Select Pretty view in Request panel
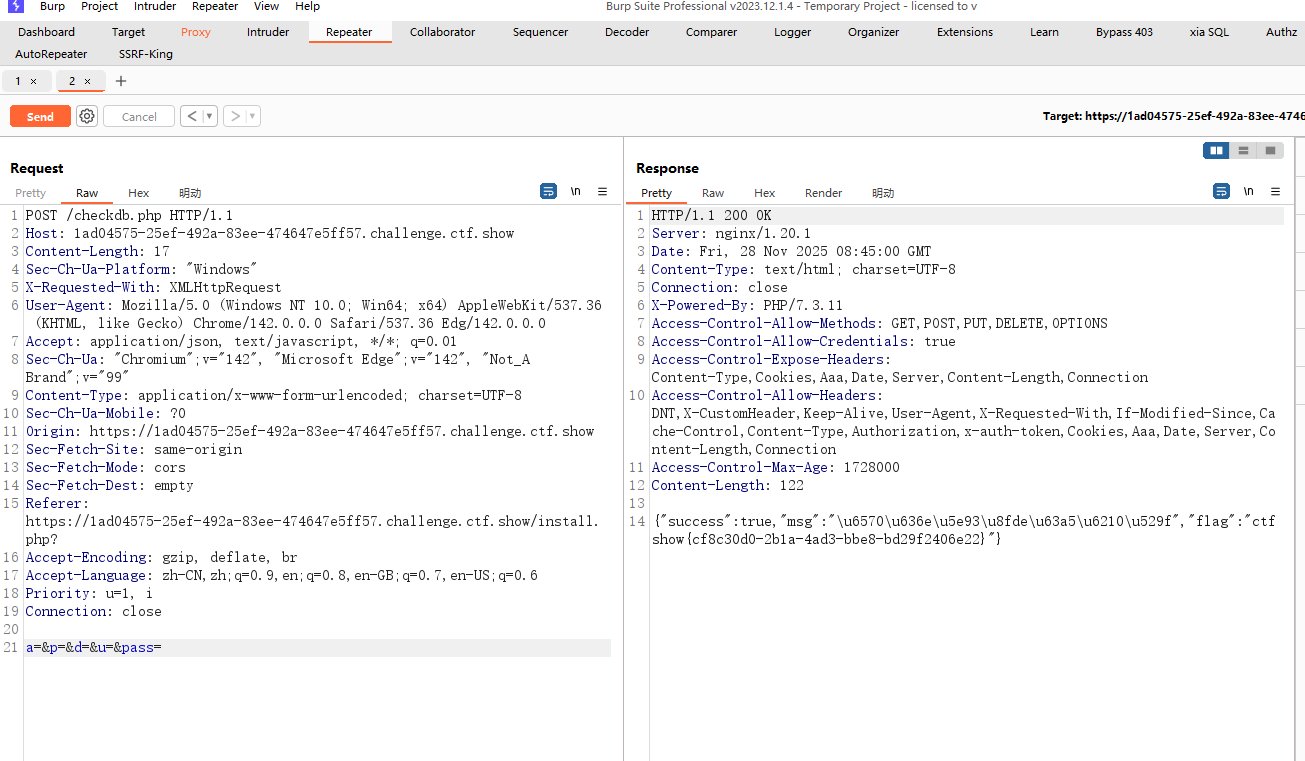This screenshot has width=1305, height=761. [x=30, y=193]
